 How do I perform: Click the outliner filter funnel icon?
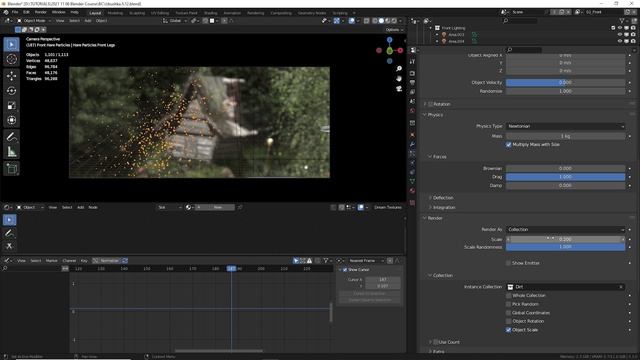point(622,20)
